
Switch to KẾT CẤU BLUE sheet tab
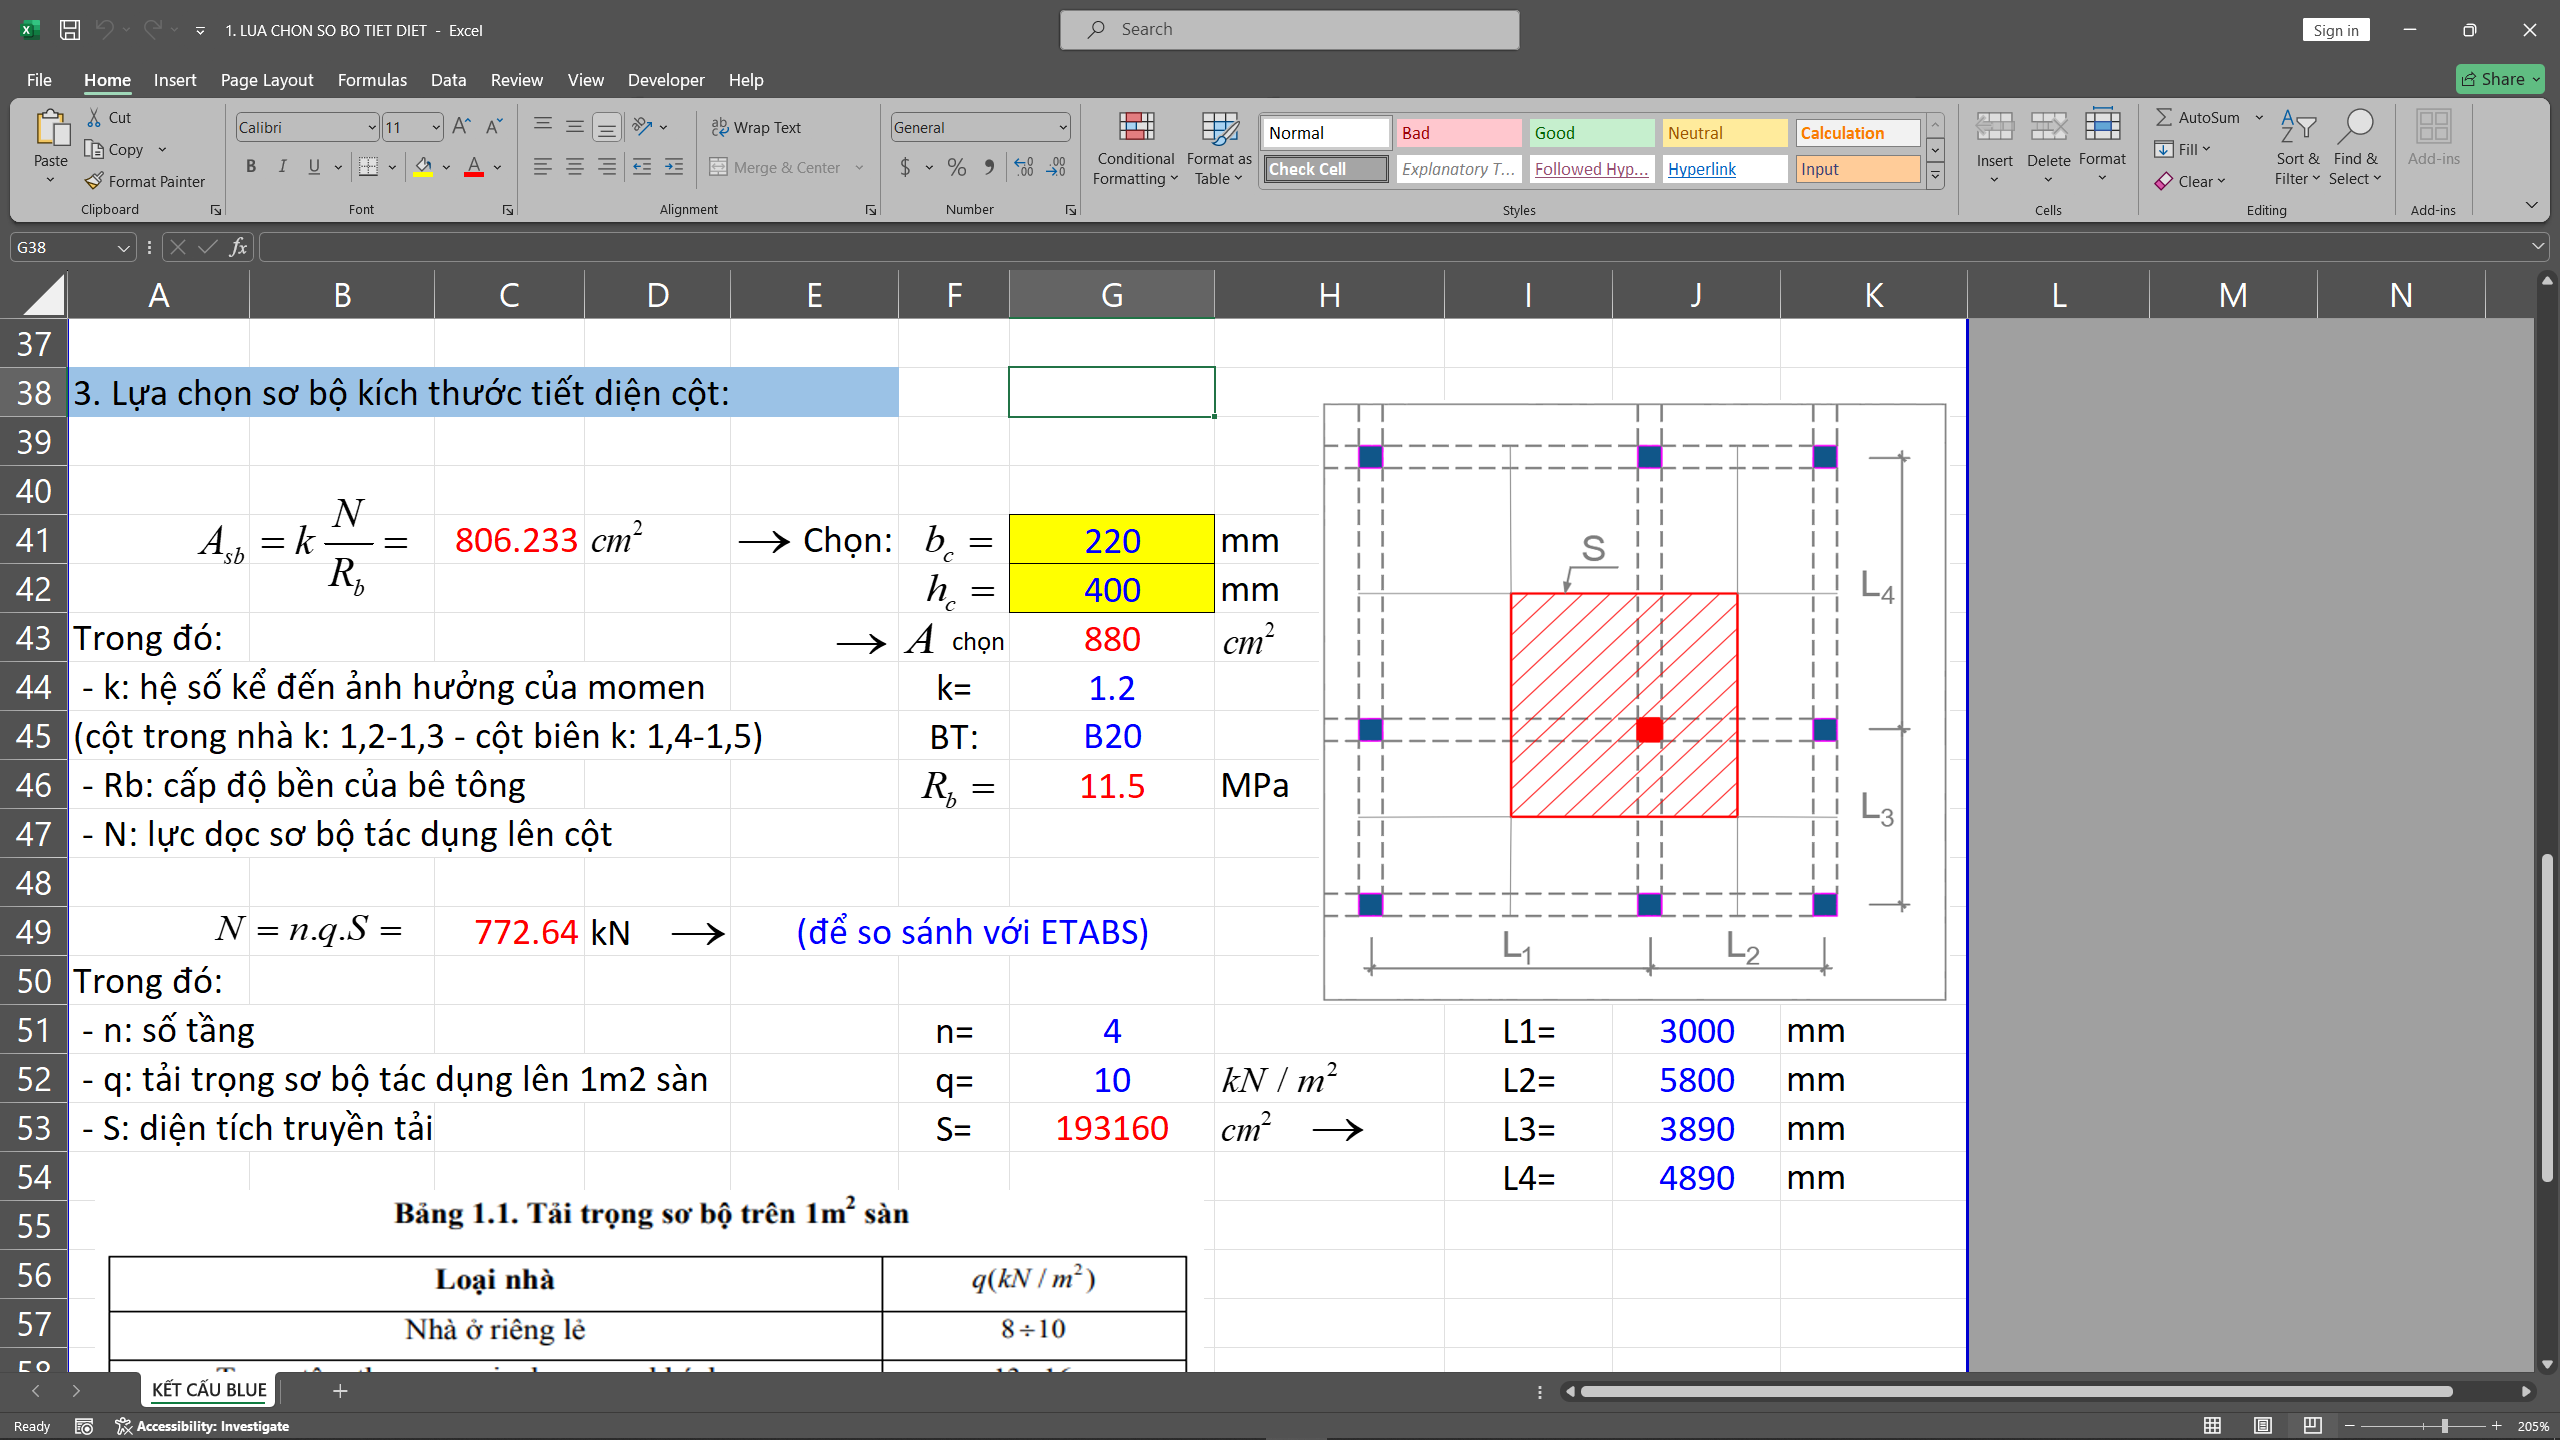209,1390
